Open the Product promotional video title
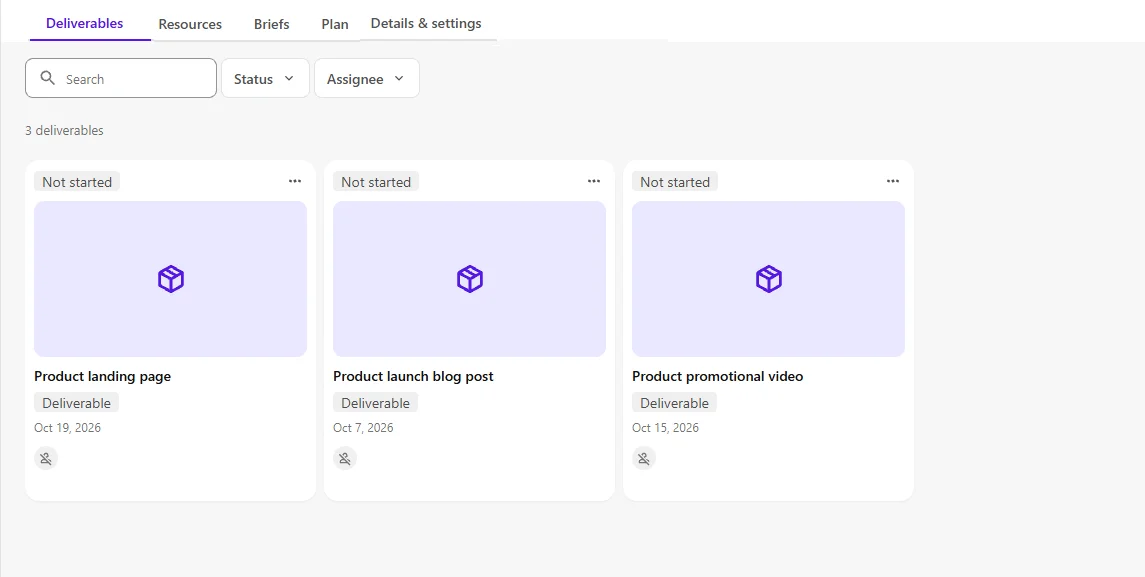 pyautogui.click(x=718, y=377)
